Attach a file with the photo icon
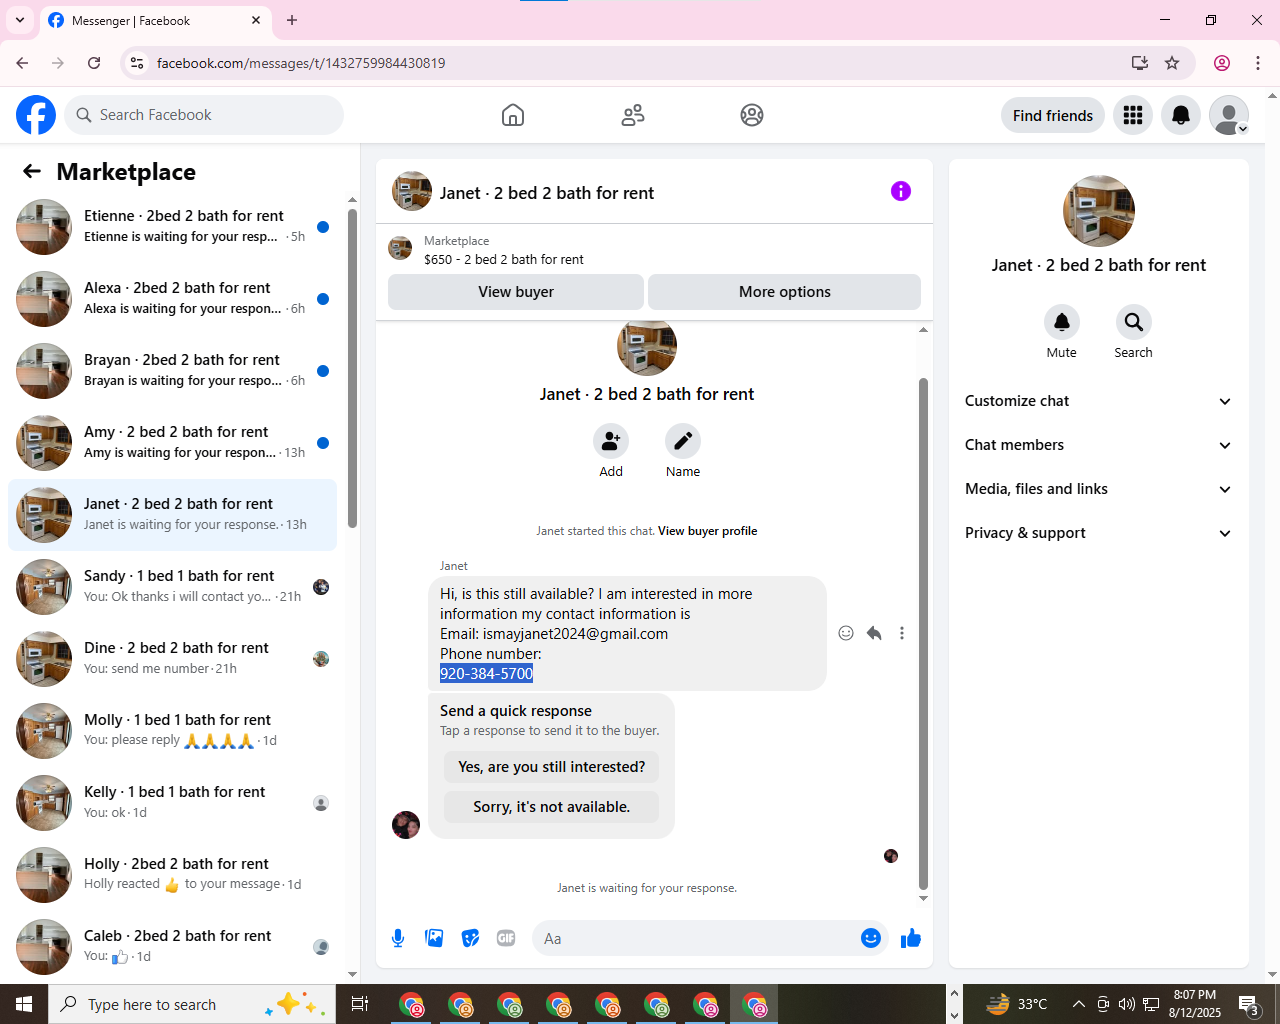 (x=434, y=938)
